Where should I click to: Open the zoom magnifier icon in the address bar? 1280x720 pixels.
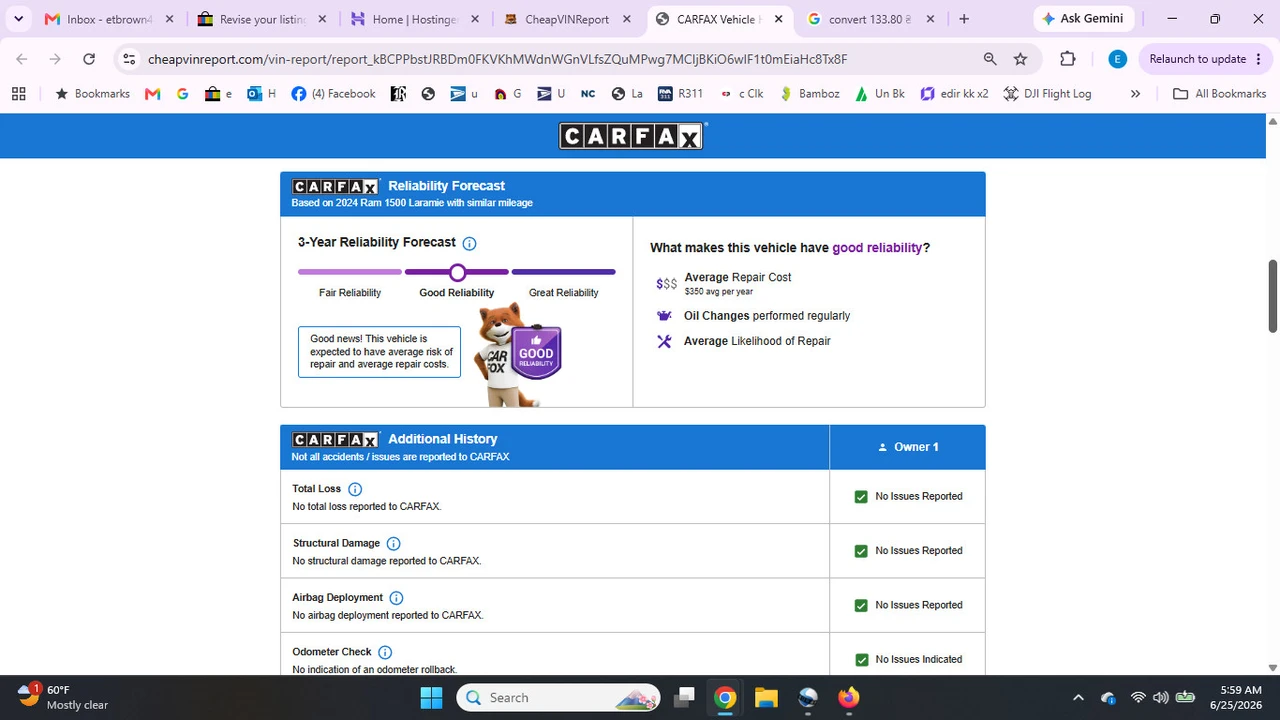tap(990, 59)
